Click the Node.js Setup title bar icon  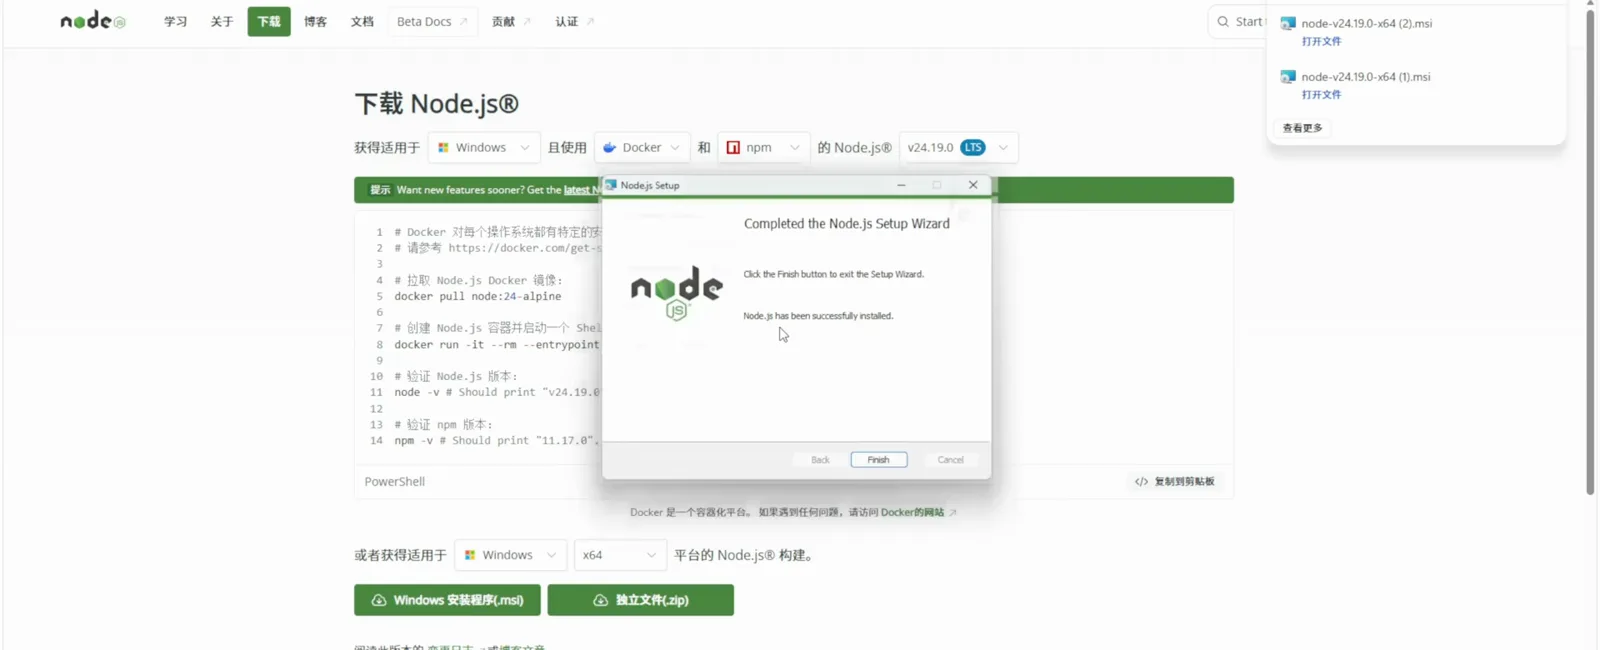tap(611, 185)
